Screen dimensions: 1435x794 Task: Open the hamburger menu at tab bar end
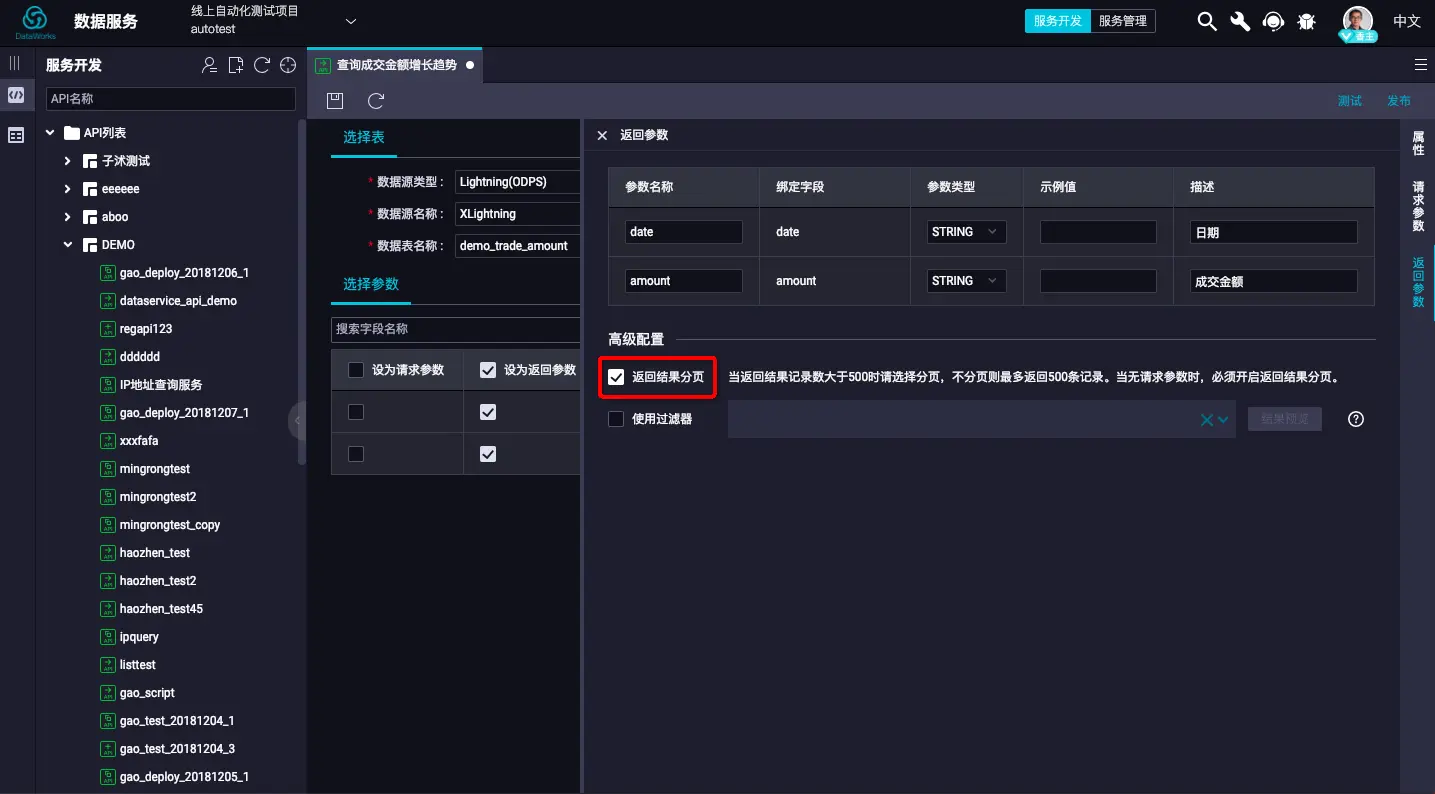click(1420, 64)
